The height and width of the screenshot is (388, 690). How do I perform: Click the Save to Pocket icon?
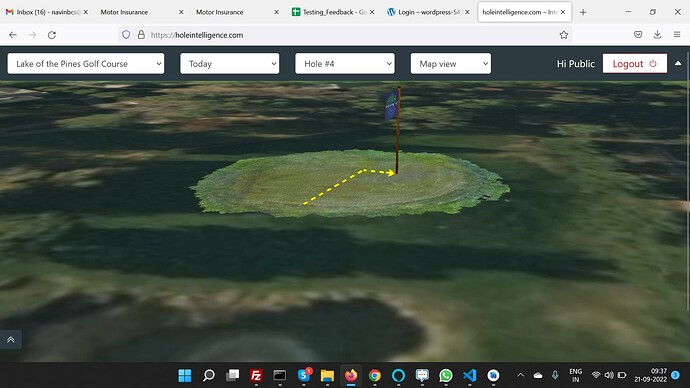pyautogui.click(x=638, y=35)
